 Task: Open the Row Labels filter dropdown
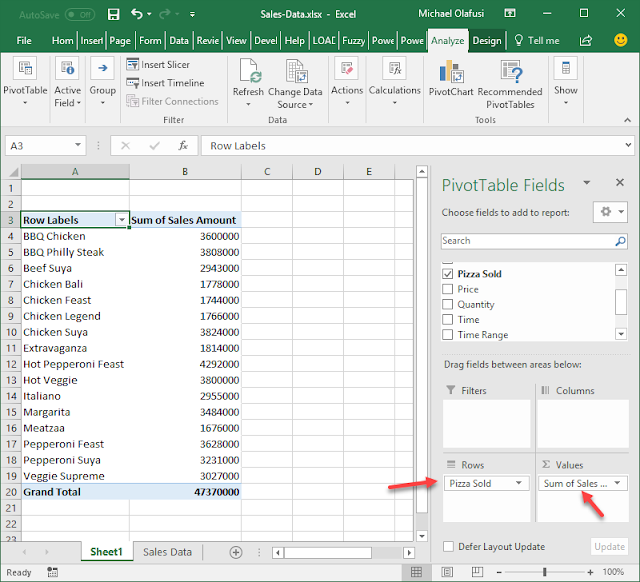[122, 220]
